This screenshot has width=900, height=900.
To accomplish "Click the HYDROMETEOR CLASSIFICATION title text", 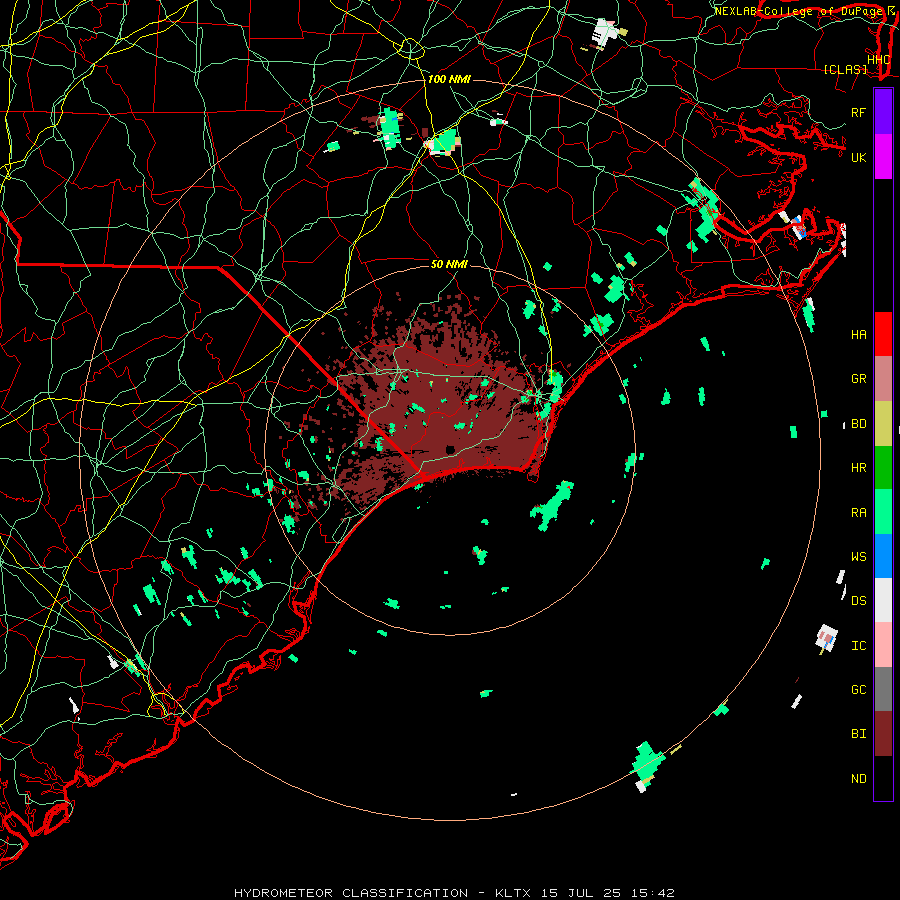I will point(351,893).
